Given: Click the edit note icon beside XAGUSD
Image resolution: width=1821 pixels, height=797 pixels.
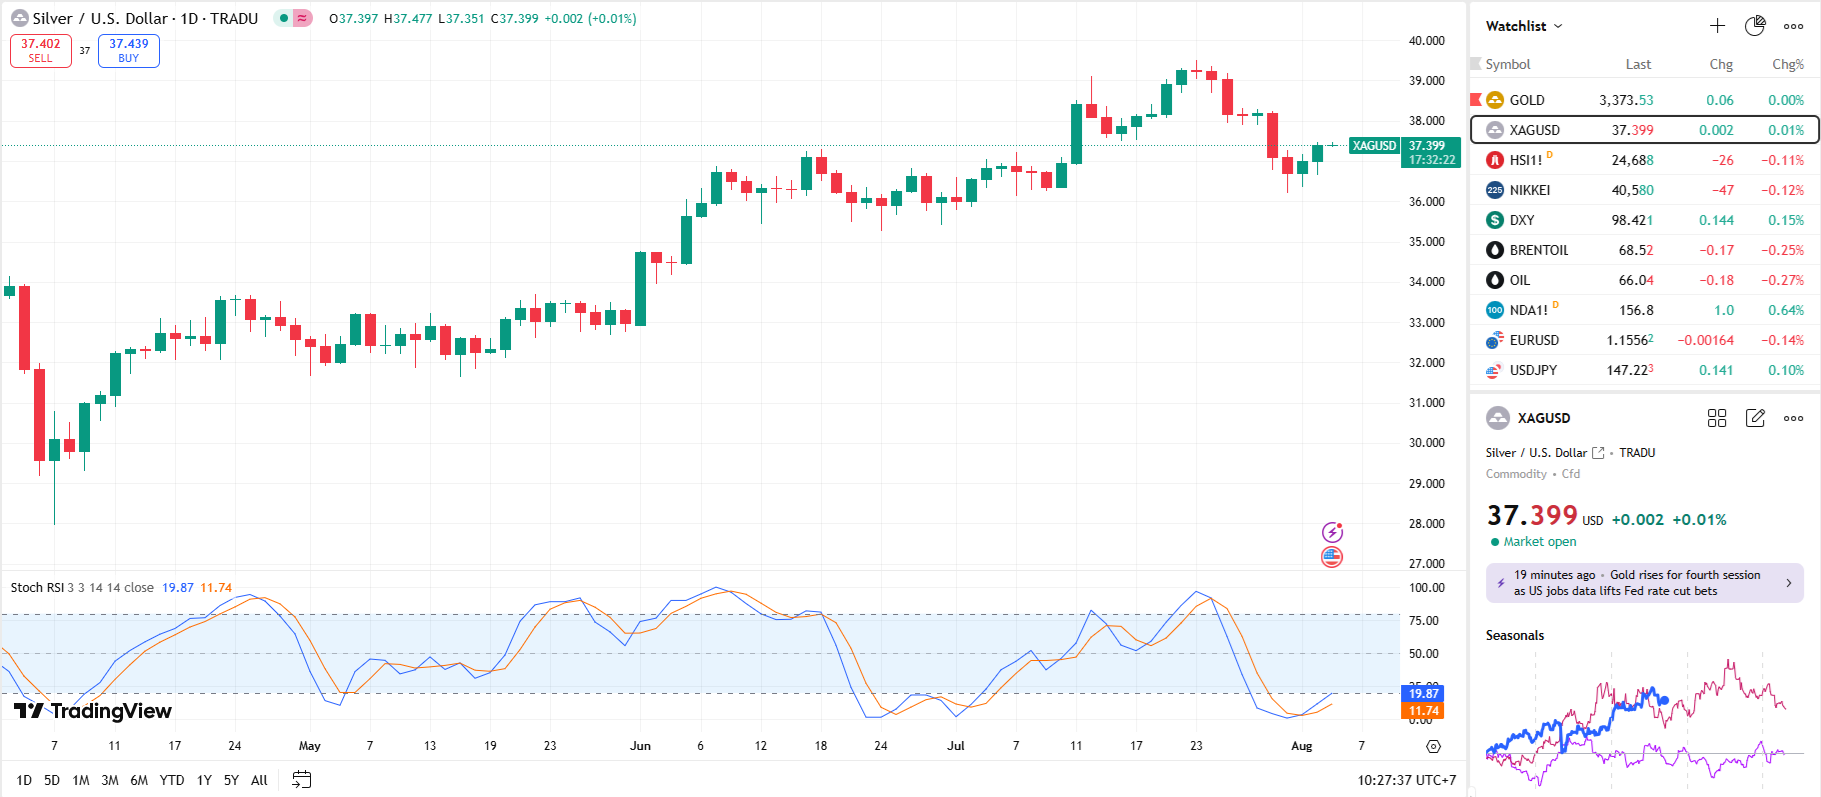Looking at the screenshot, I should (1755, 418).
